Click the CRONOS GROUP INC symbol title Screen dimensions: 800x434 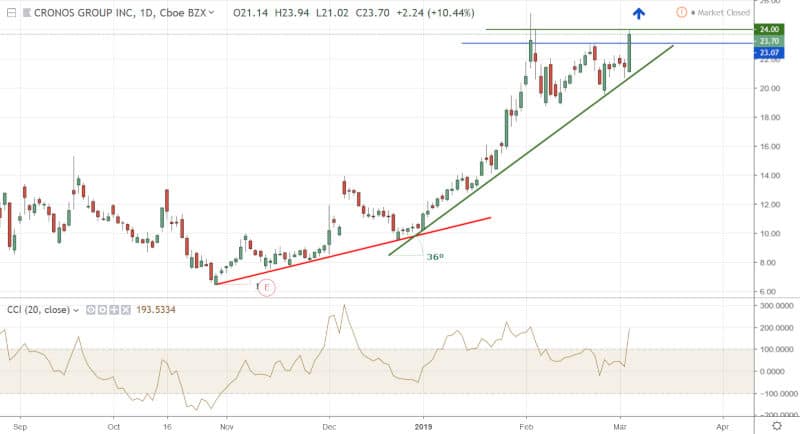coord(86,13)
